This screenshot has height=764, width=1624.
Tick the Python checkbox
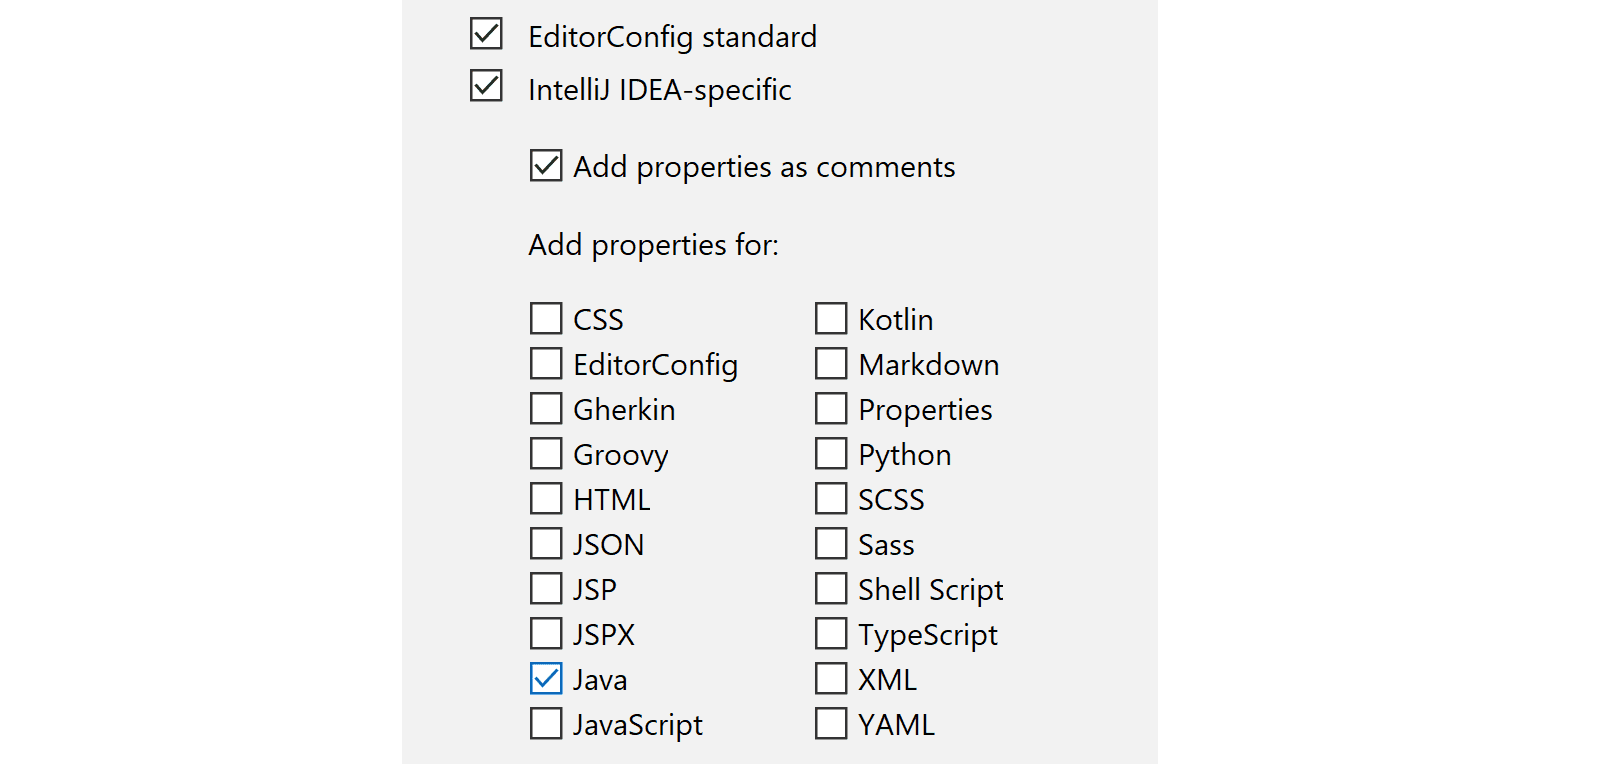point(831,454)
